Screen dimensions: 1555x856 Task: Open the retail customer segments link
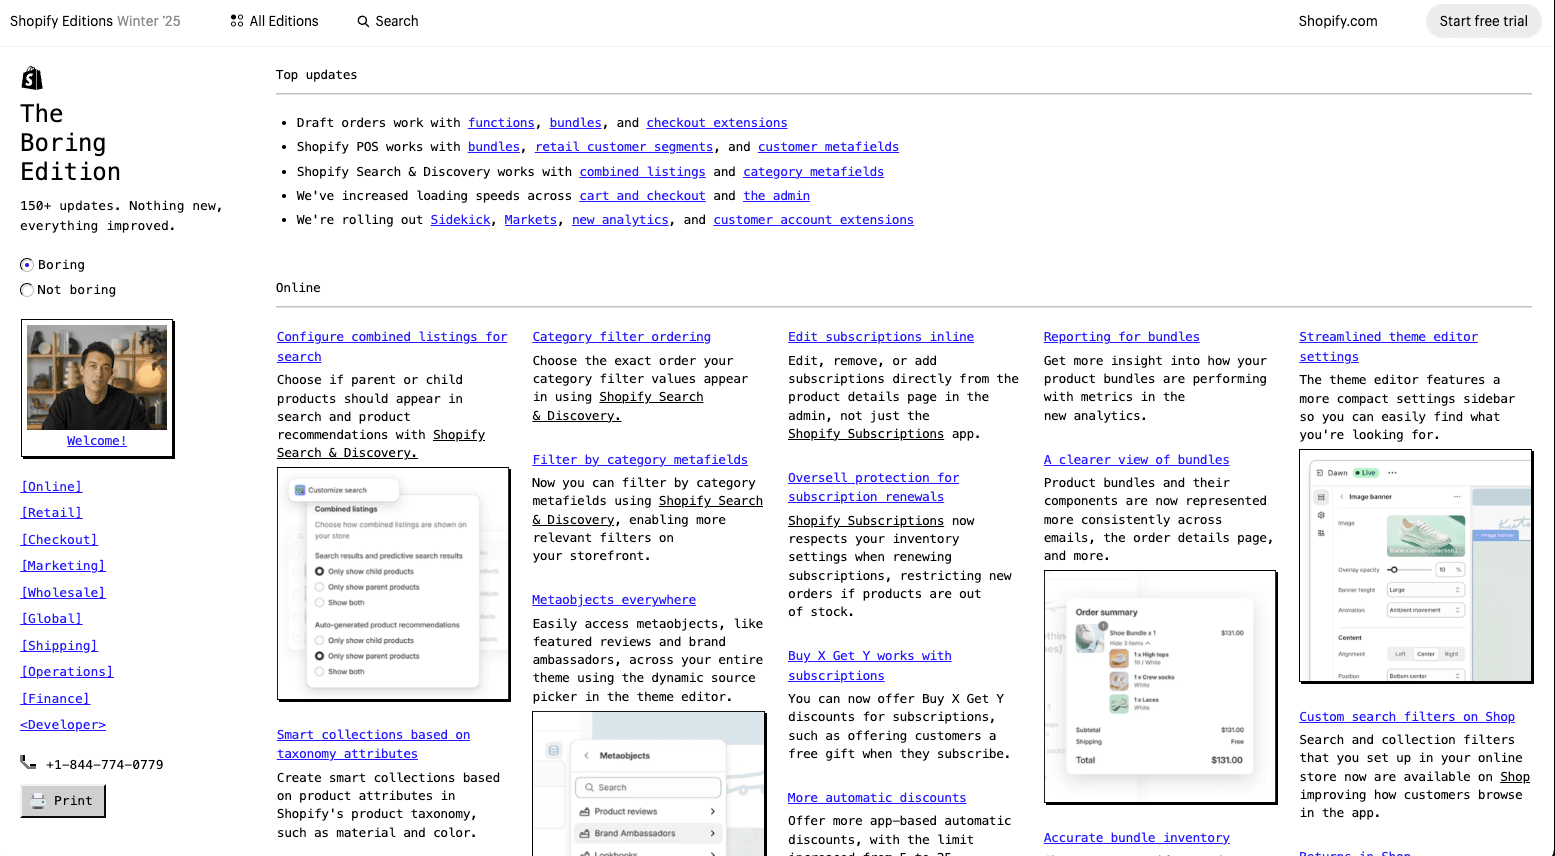pyautogui.click(x=624, y=147)
